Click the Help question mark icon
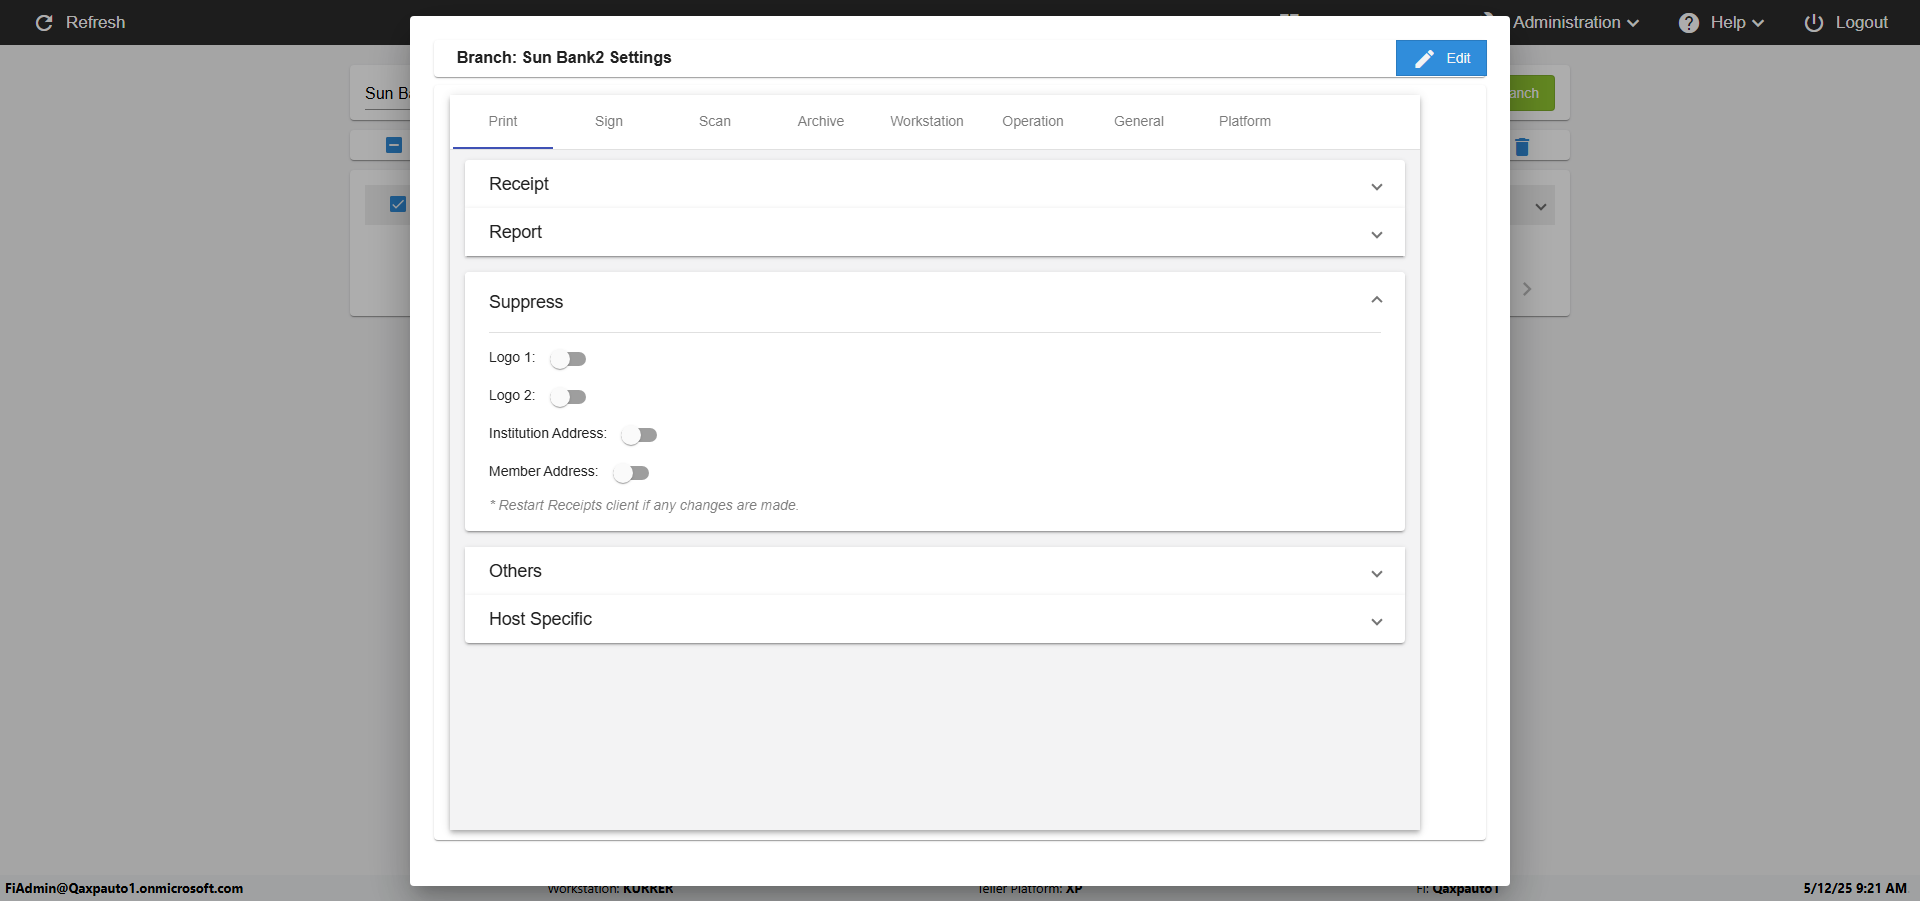The height and width of the screenshot is (901, 1920). [x=1688, y=22]
